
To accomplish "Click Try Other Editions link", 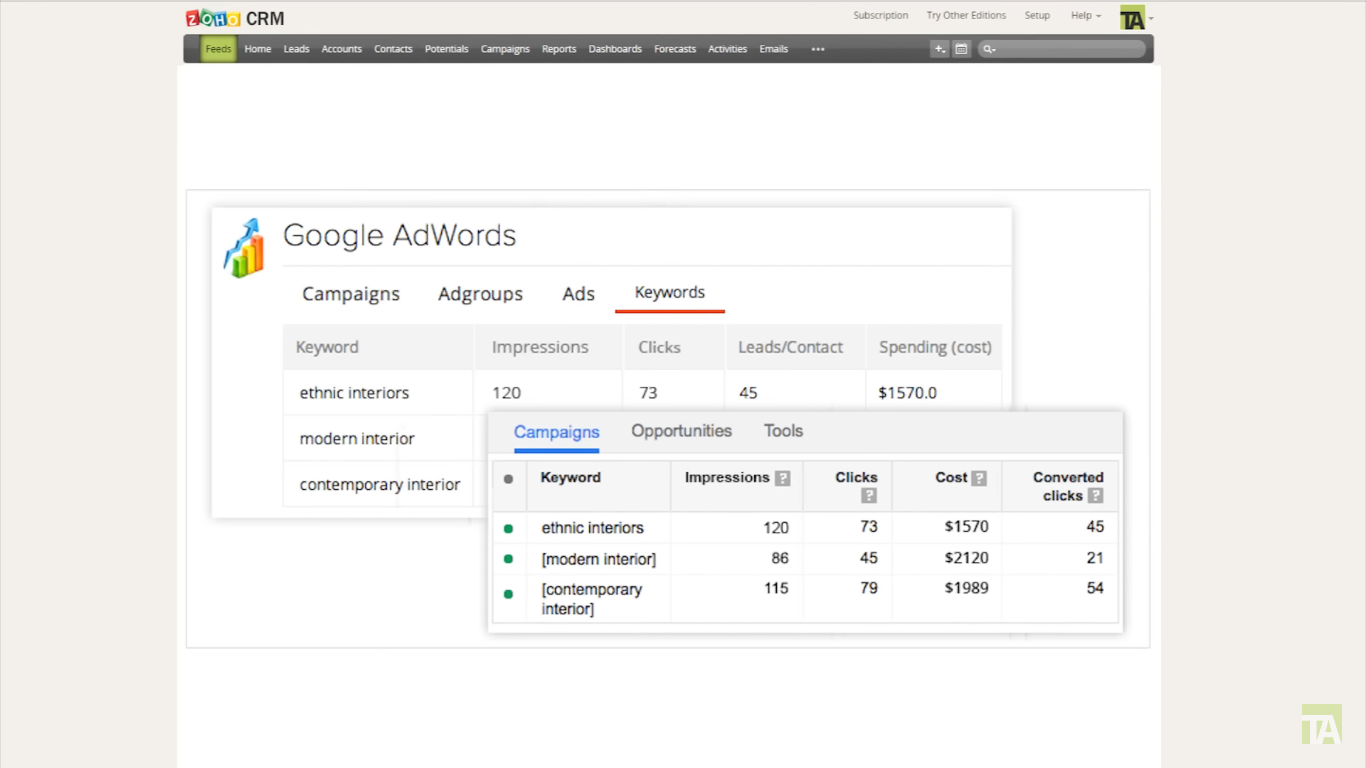I will click(x=966, y=15).
